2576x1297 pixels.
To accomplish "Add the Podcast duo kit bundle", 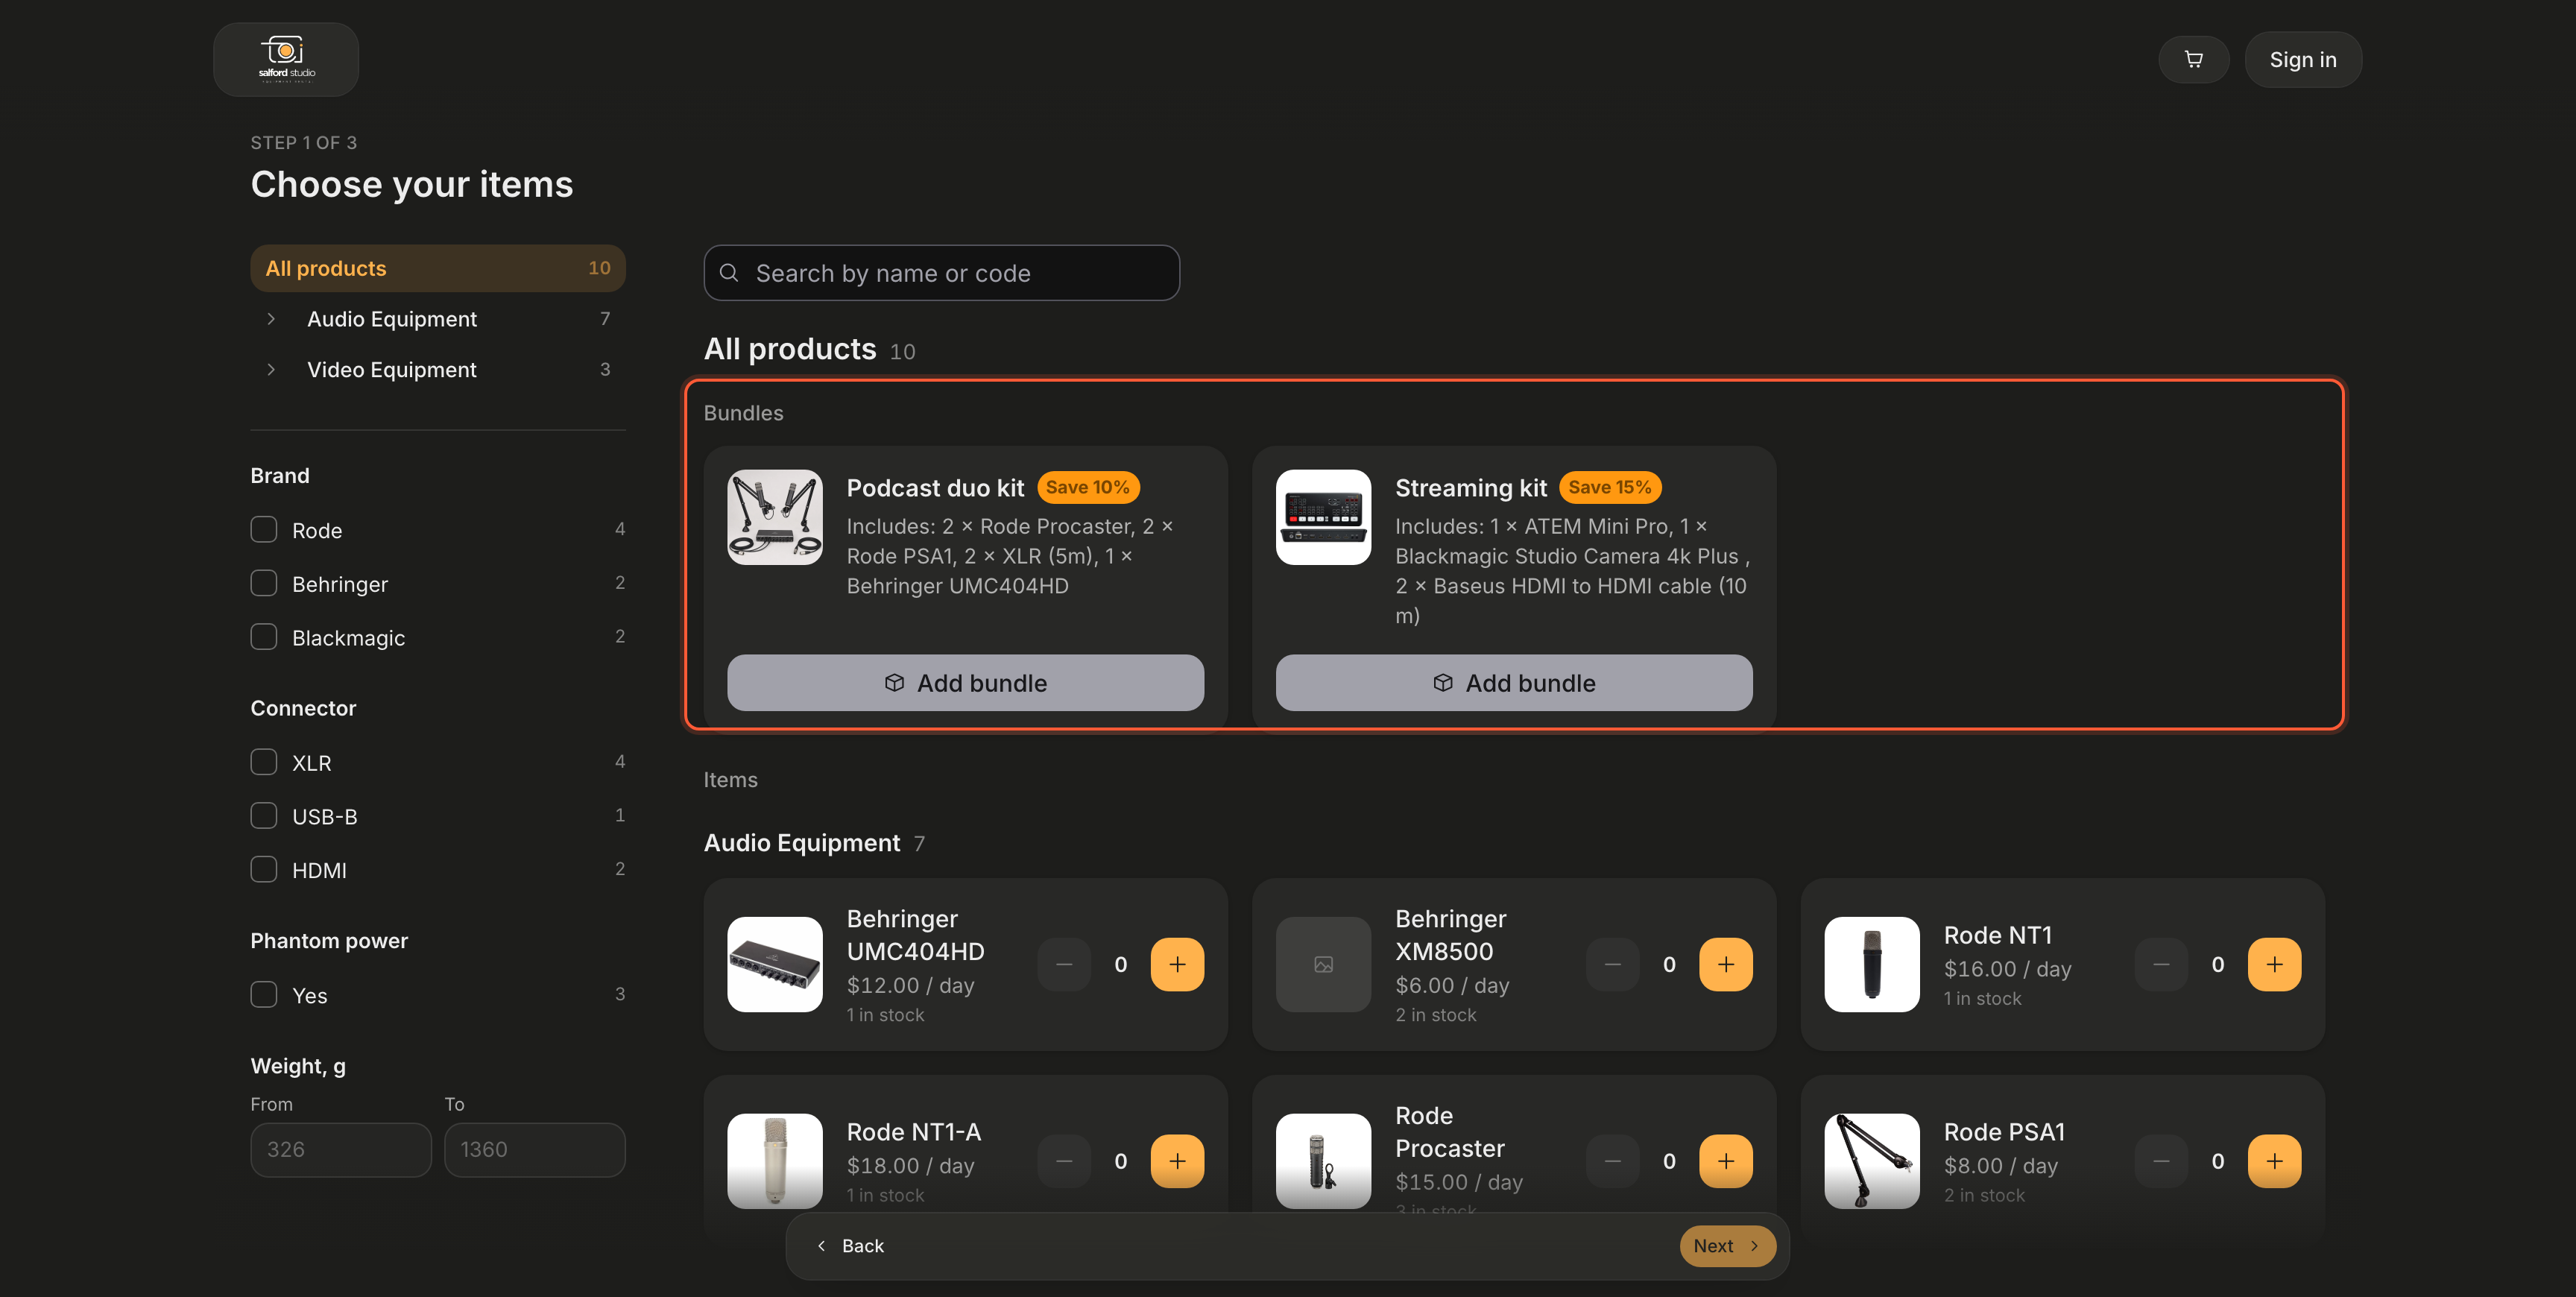I will [965, 683].
